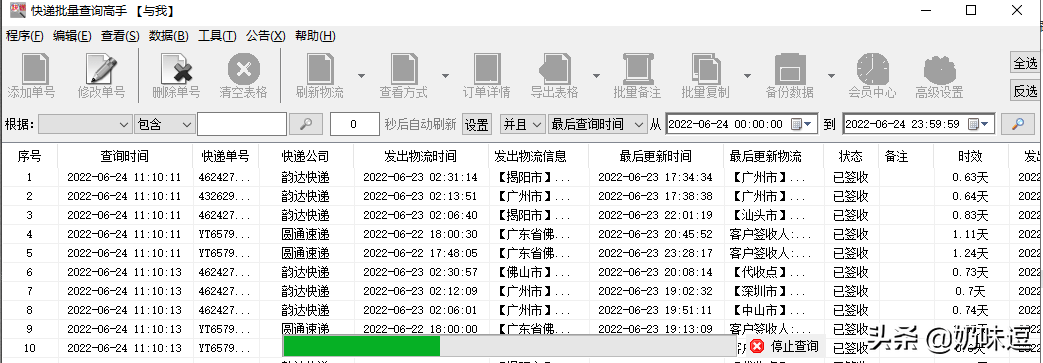Open the 数据(B) menu
This screenshot has width=1043, height=363.
click(168, 36)
